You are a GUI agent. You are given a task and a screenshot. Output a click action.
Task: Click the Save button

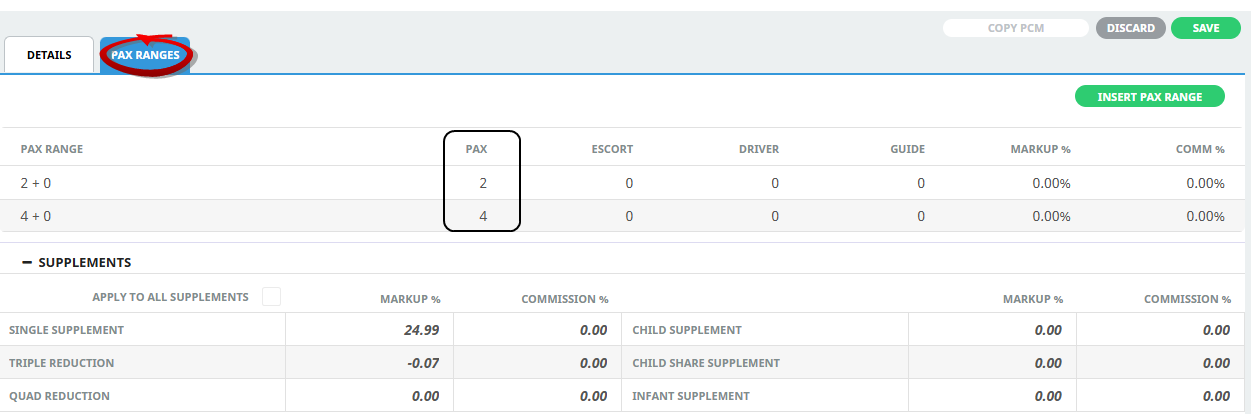point(1205,28)
